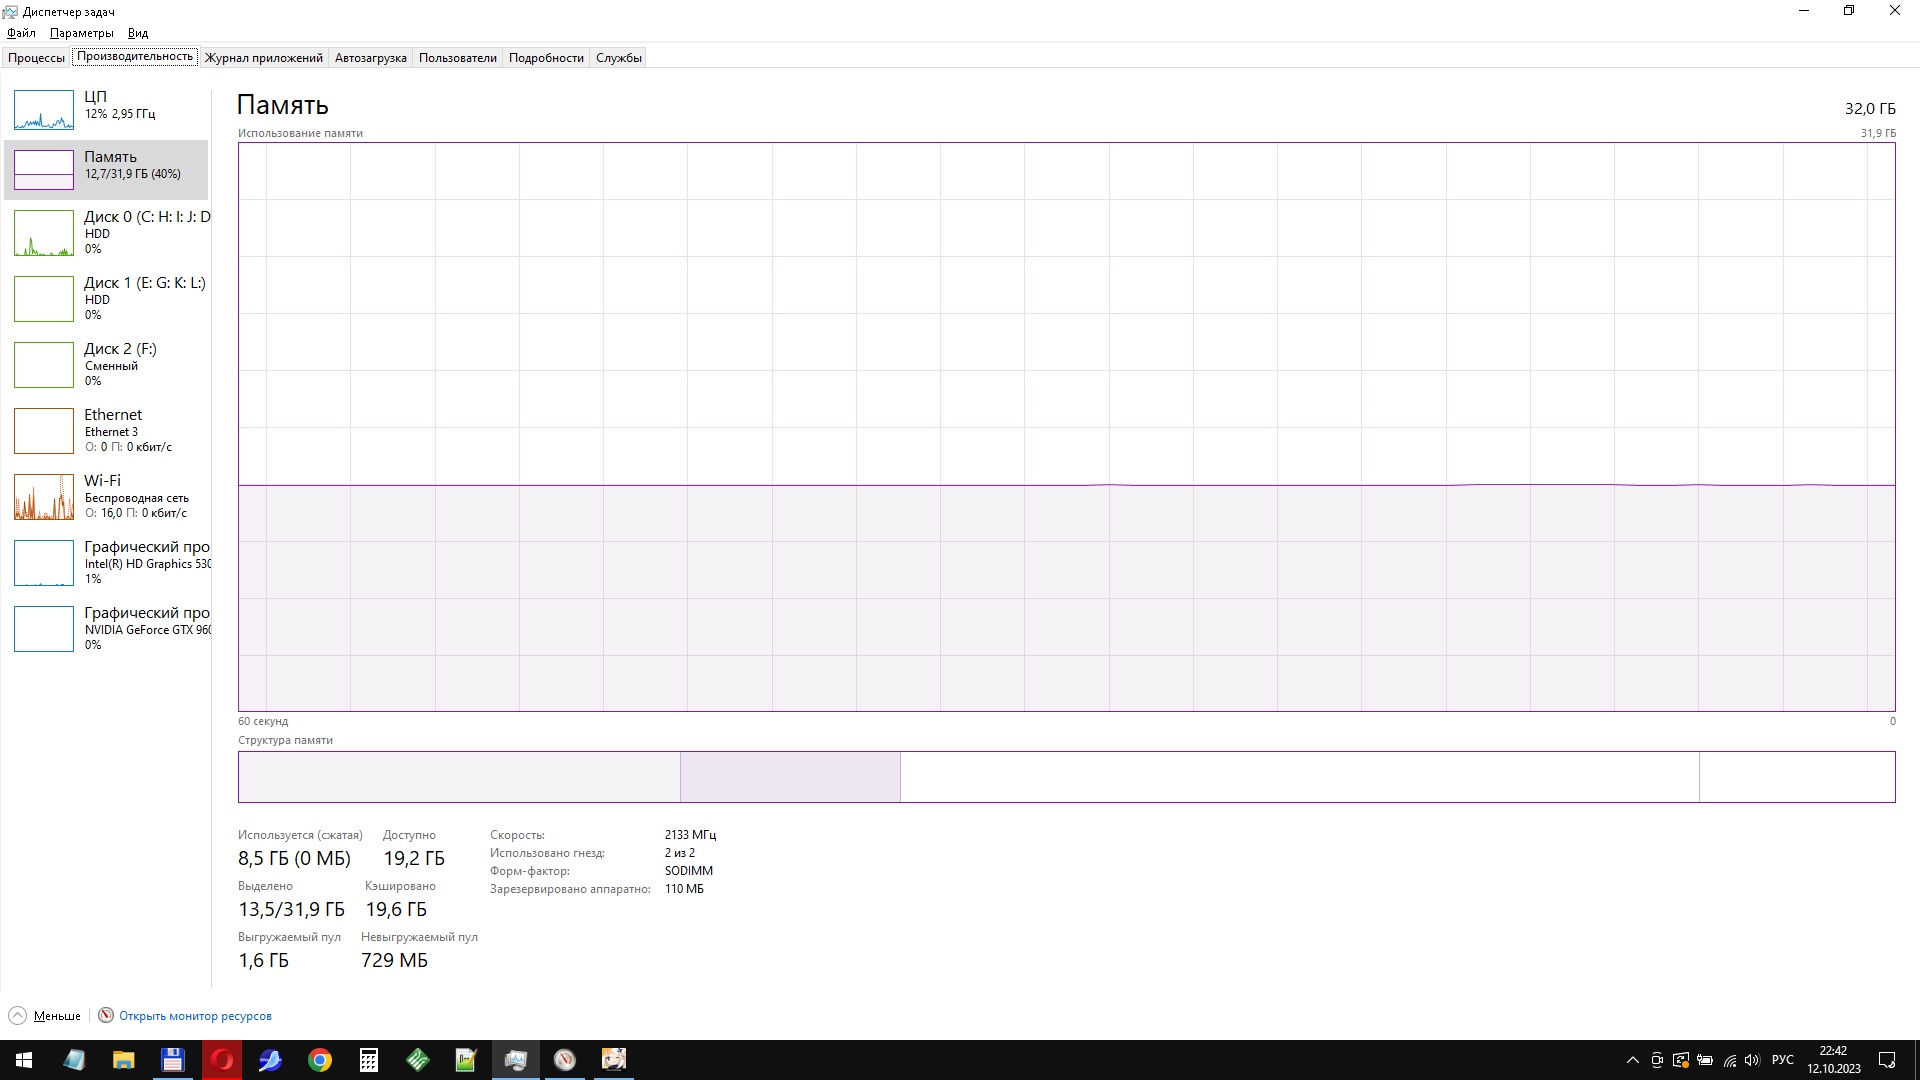Select Диск 0 HDD mini graph
This screenshot has height=1080, width=1920.
tap(44, 233)
